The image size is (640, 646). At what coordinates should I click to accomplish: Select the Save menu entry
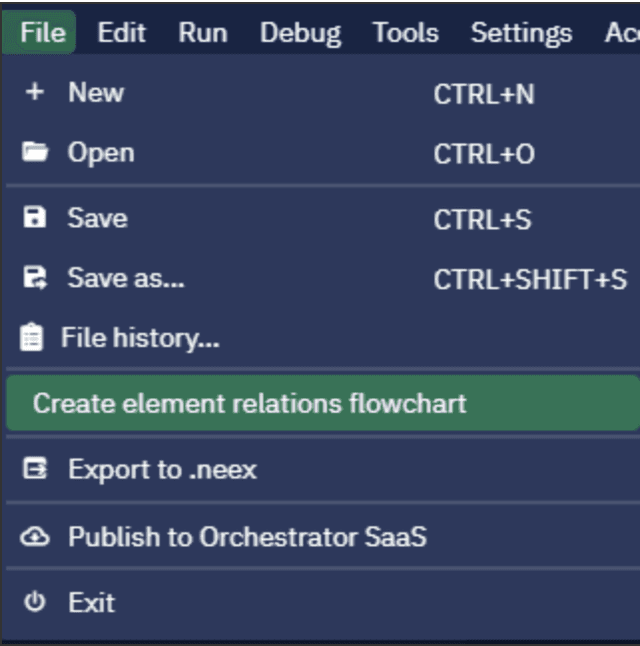(x=323, y=218)
